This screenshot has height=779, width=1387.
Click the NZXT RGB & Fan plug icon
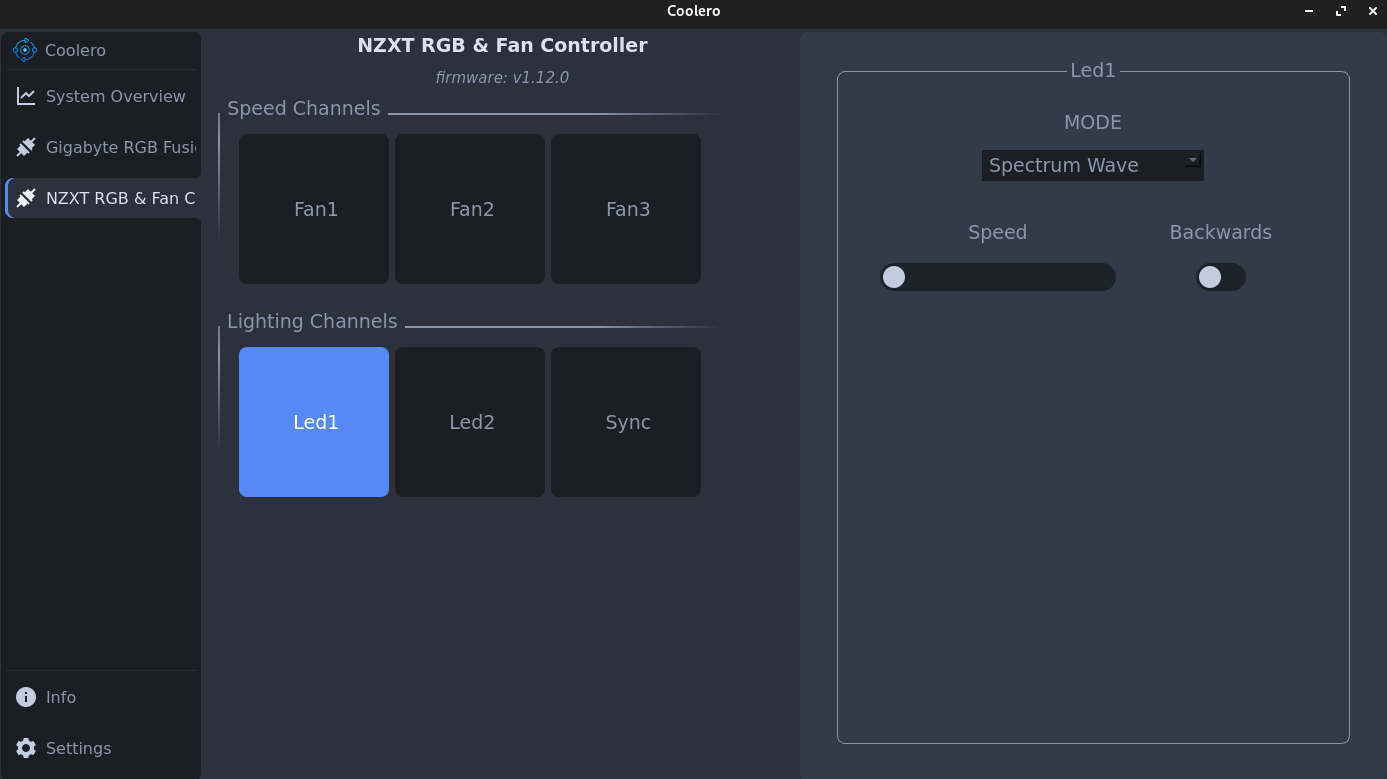[26, 198]
